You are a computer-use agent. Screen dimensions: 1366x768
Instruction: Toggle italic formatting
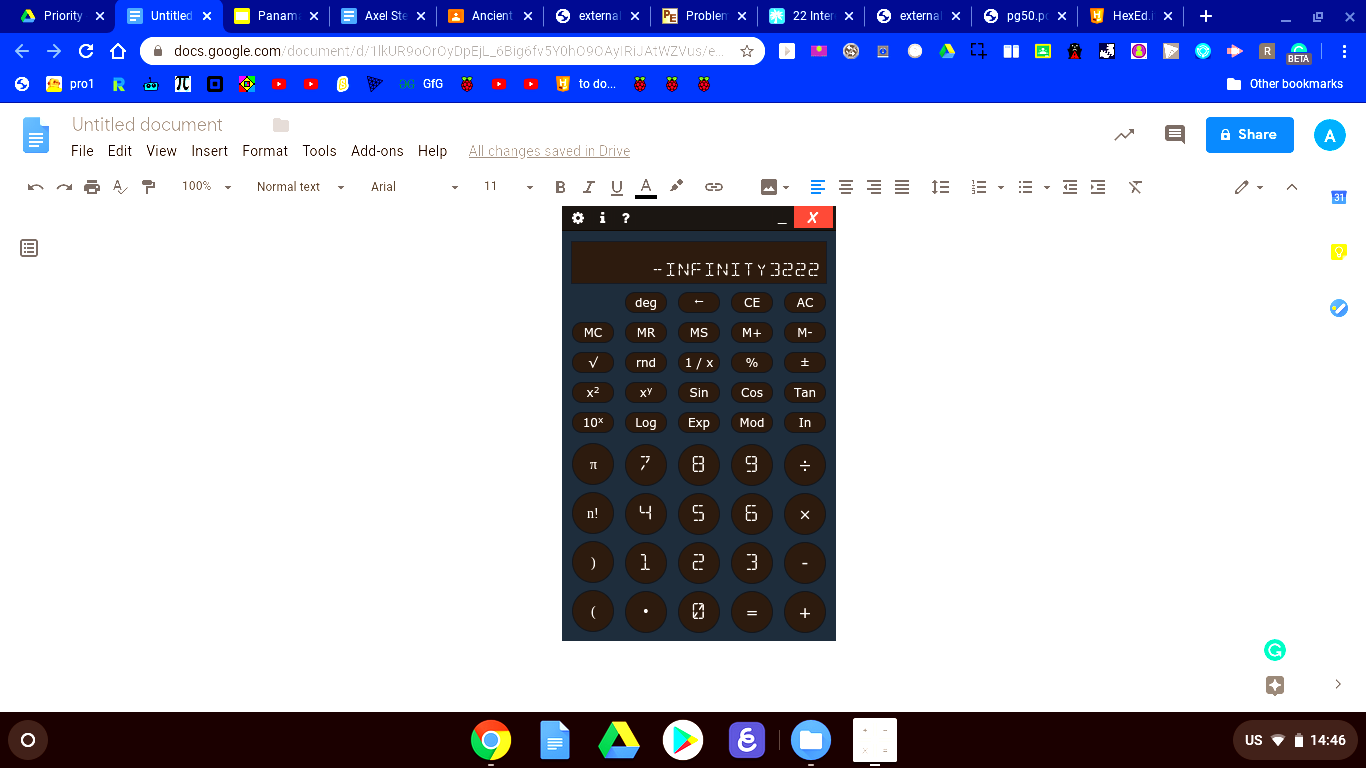589,187
